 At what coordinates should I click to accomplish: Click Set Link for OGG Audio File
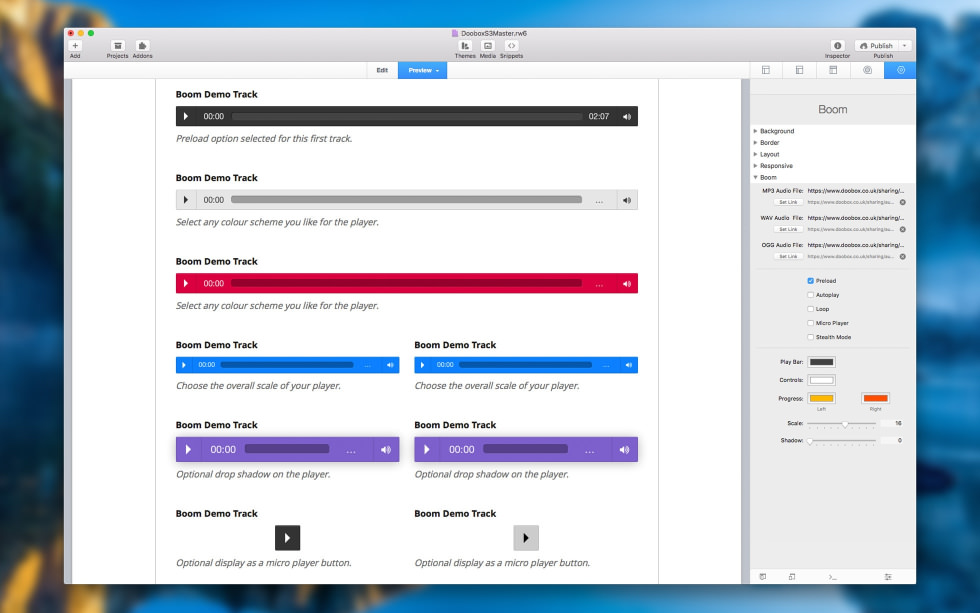point(788,257)
